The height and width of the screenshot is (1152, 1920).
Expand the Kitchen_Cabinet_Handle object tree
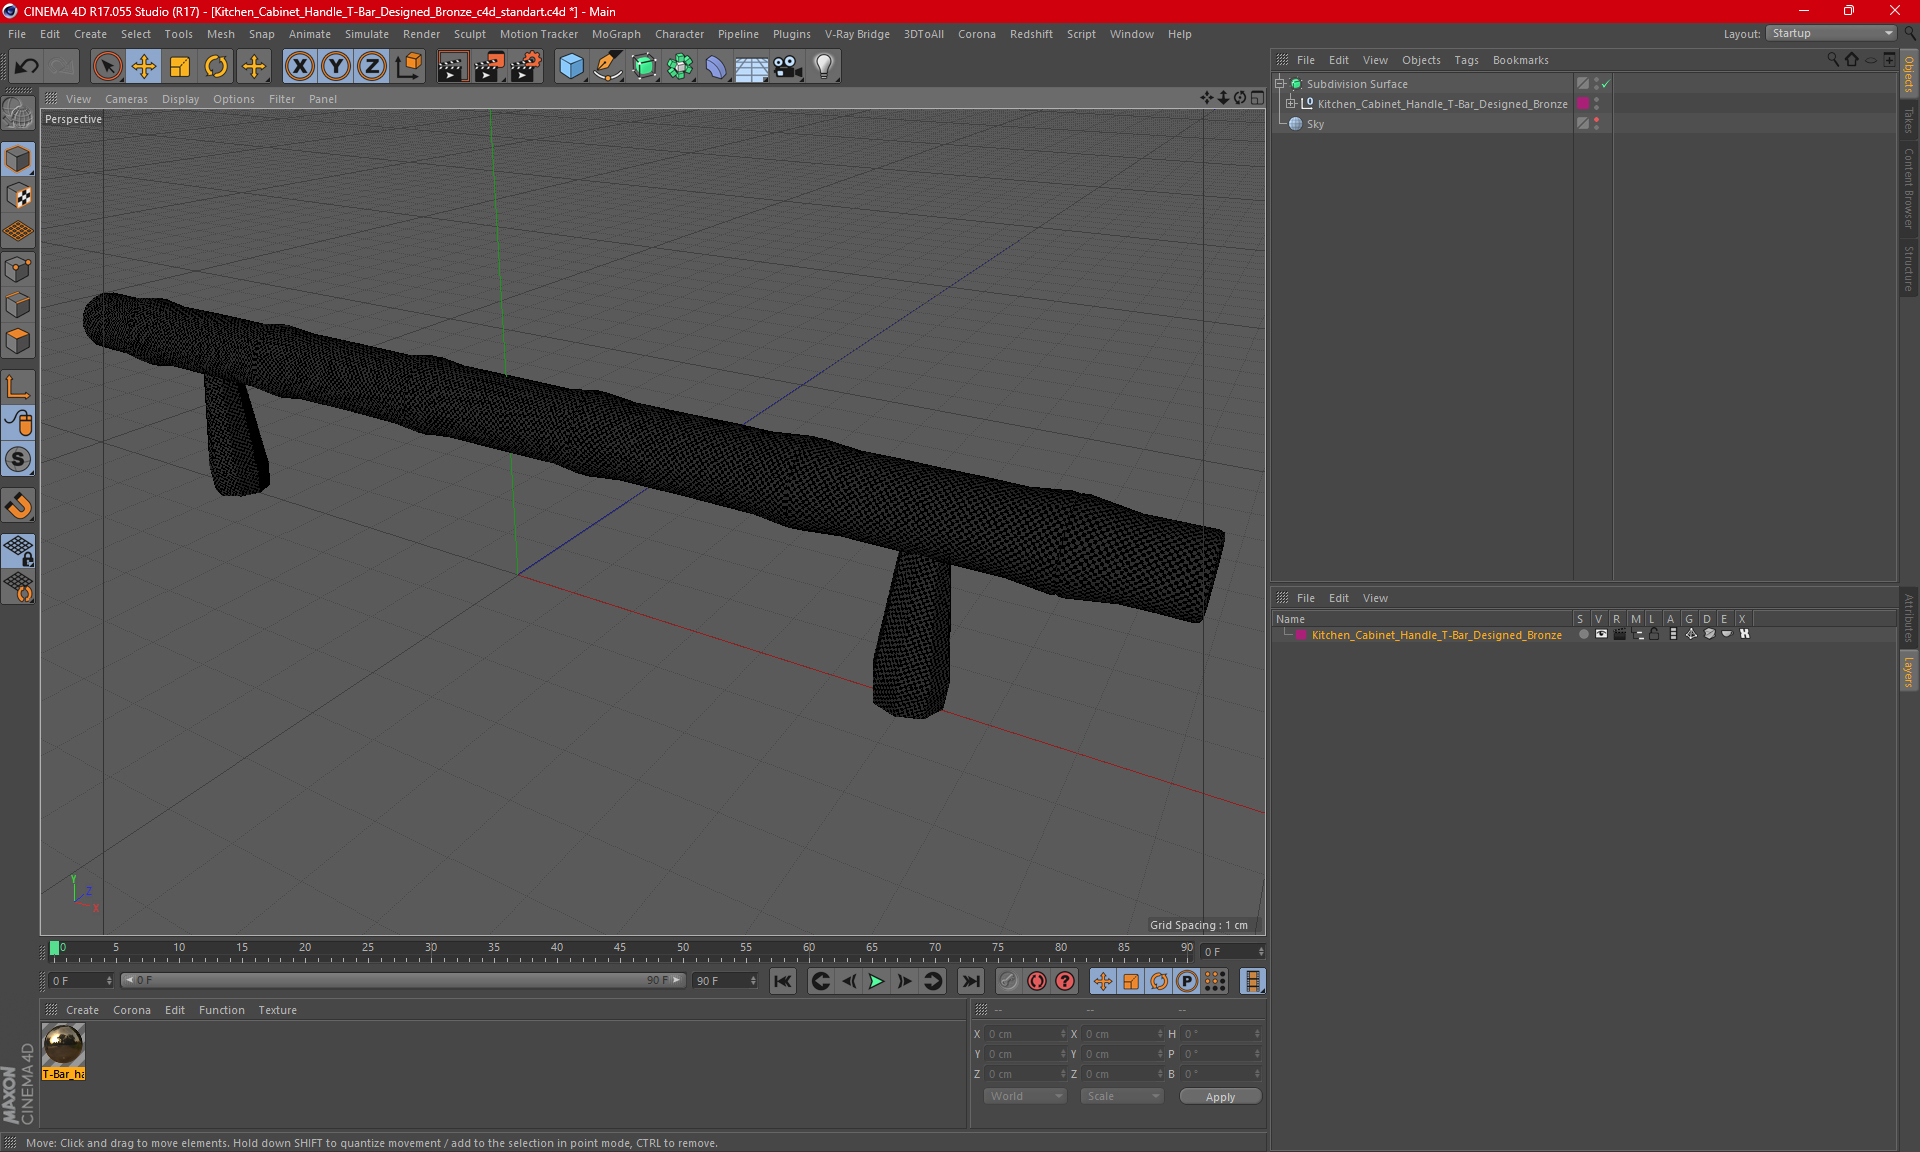1291,104
